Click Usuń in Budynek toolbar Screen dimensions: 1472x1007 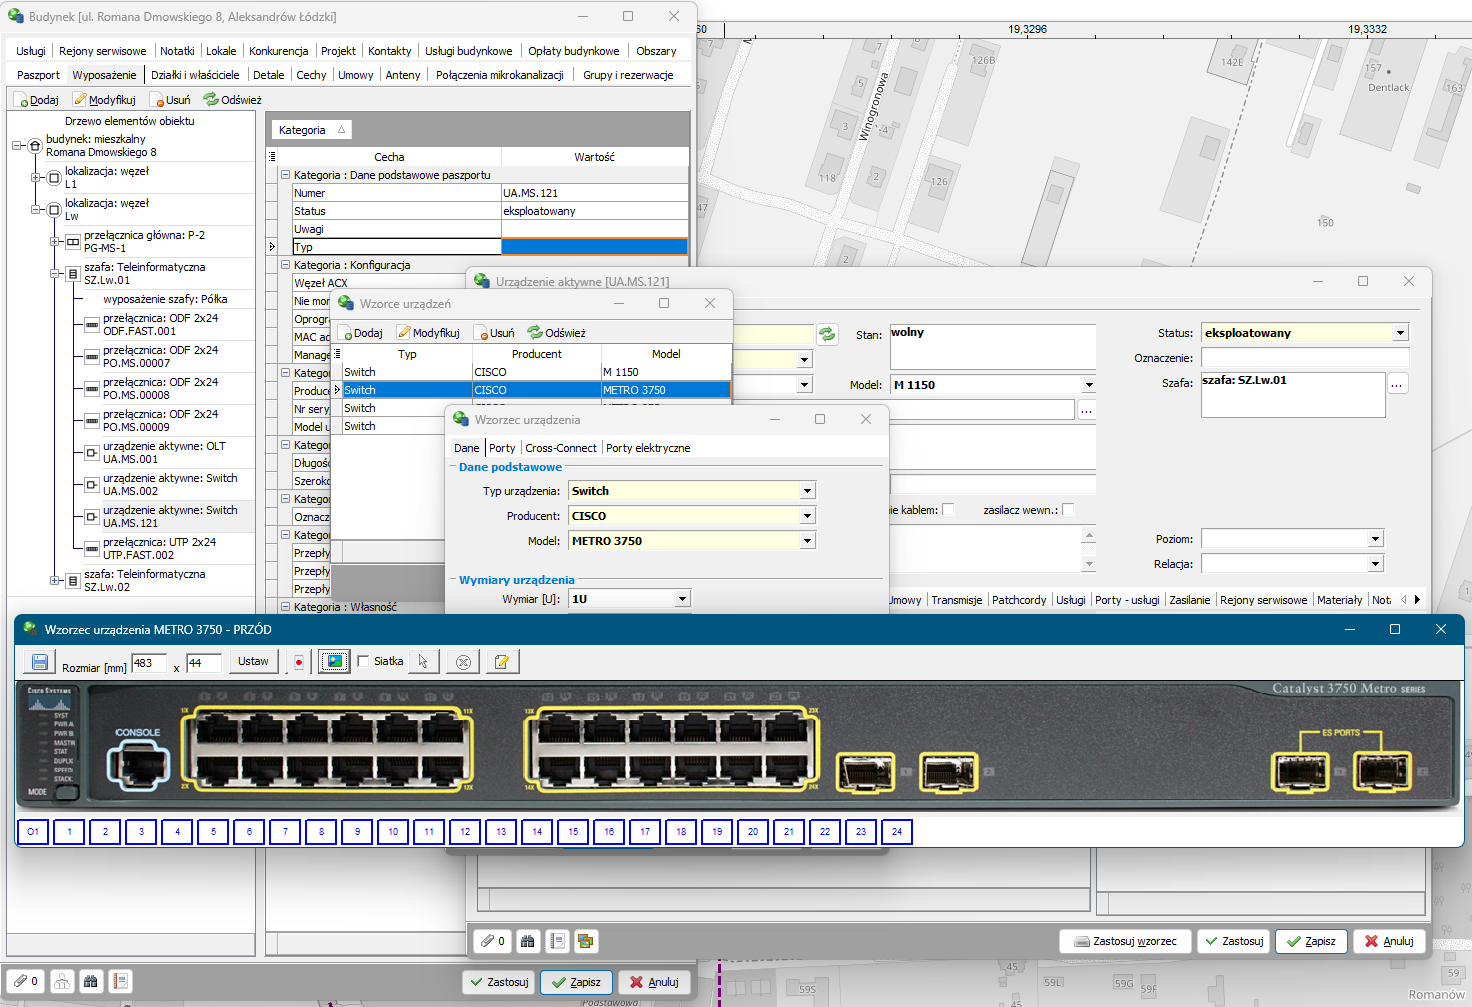point(170,100)
